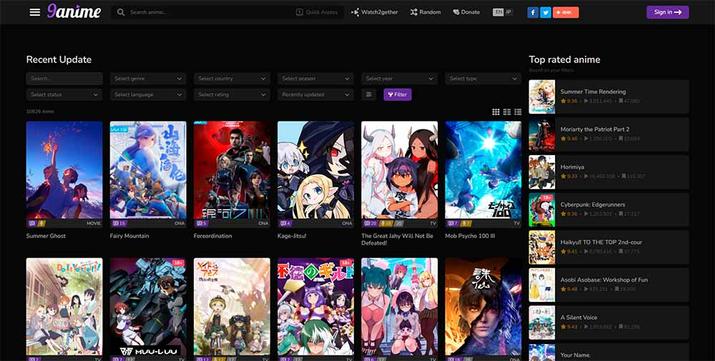Click the orange share counter button
The width and height of the screenshot is (715, 361).
[x=565, y=12]
